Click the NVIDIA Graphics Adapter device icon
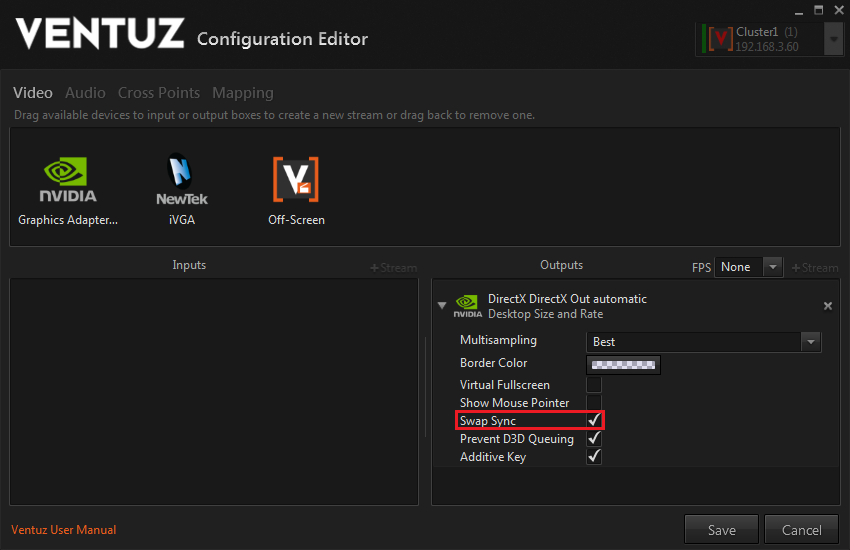The width and height of the screenshot is (850, 550). [x=68, y=180]
